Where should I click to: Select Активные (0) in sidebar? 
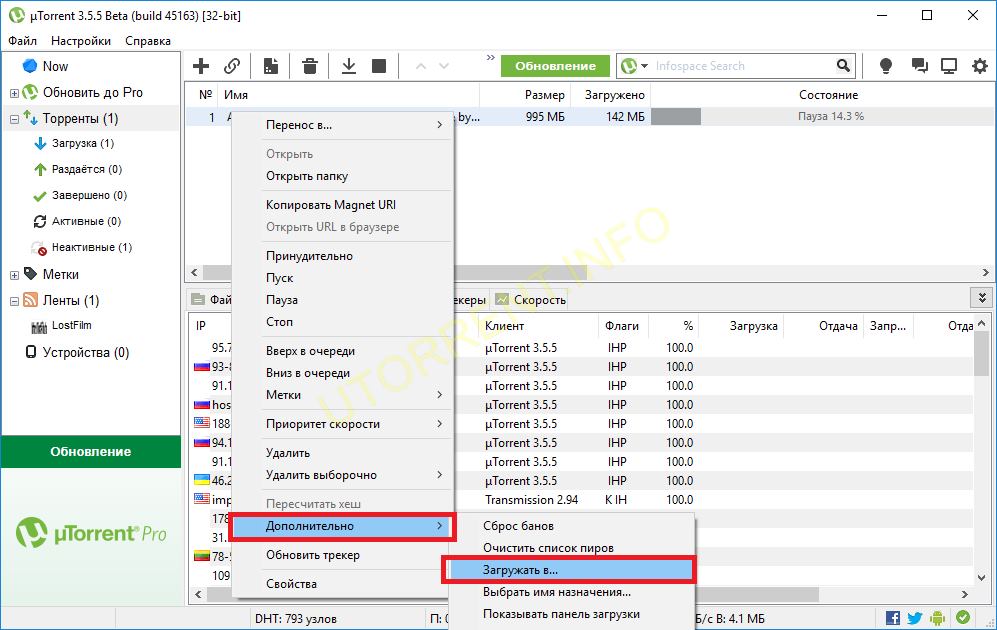coord(86,221)
